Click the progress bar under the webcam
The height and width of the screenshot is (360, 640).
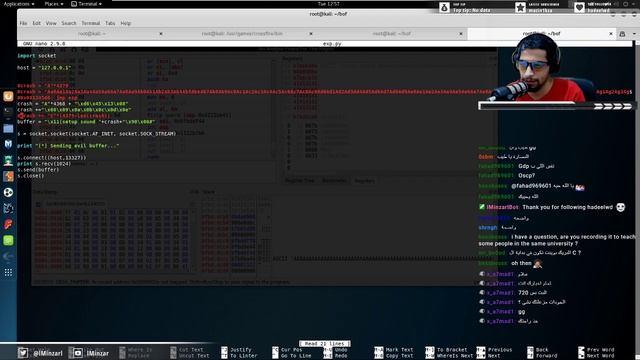557,106
